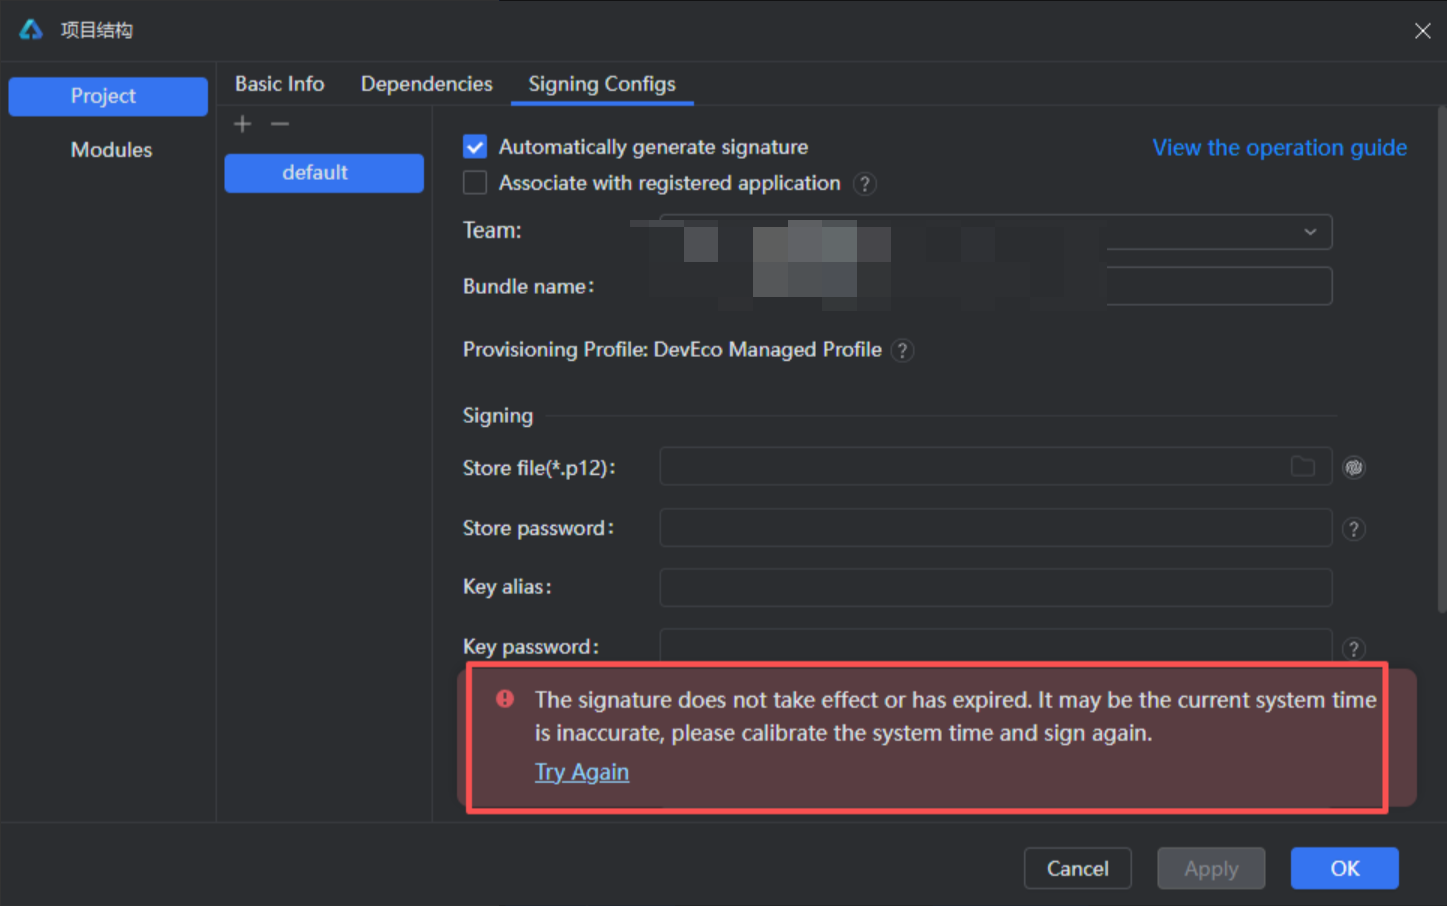Focus the Key password input field
The height and width of the screenshot is (906, 1447).
click(x=995, y=645)
